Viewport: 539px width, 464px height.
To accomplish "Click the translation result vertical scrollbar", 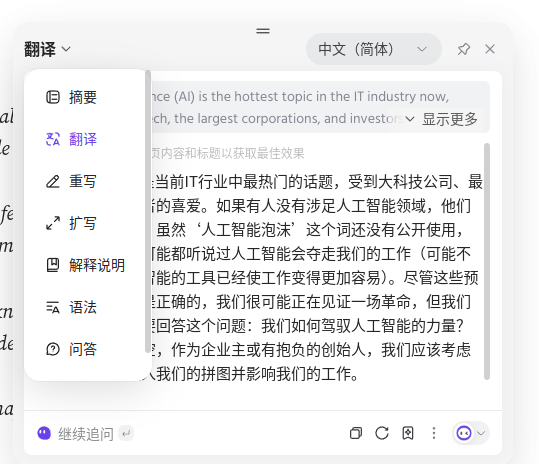I will (487, 261).
